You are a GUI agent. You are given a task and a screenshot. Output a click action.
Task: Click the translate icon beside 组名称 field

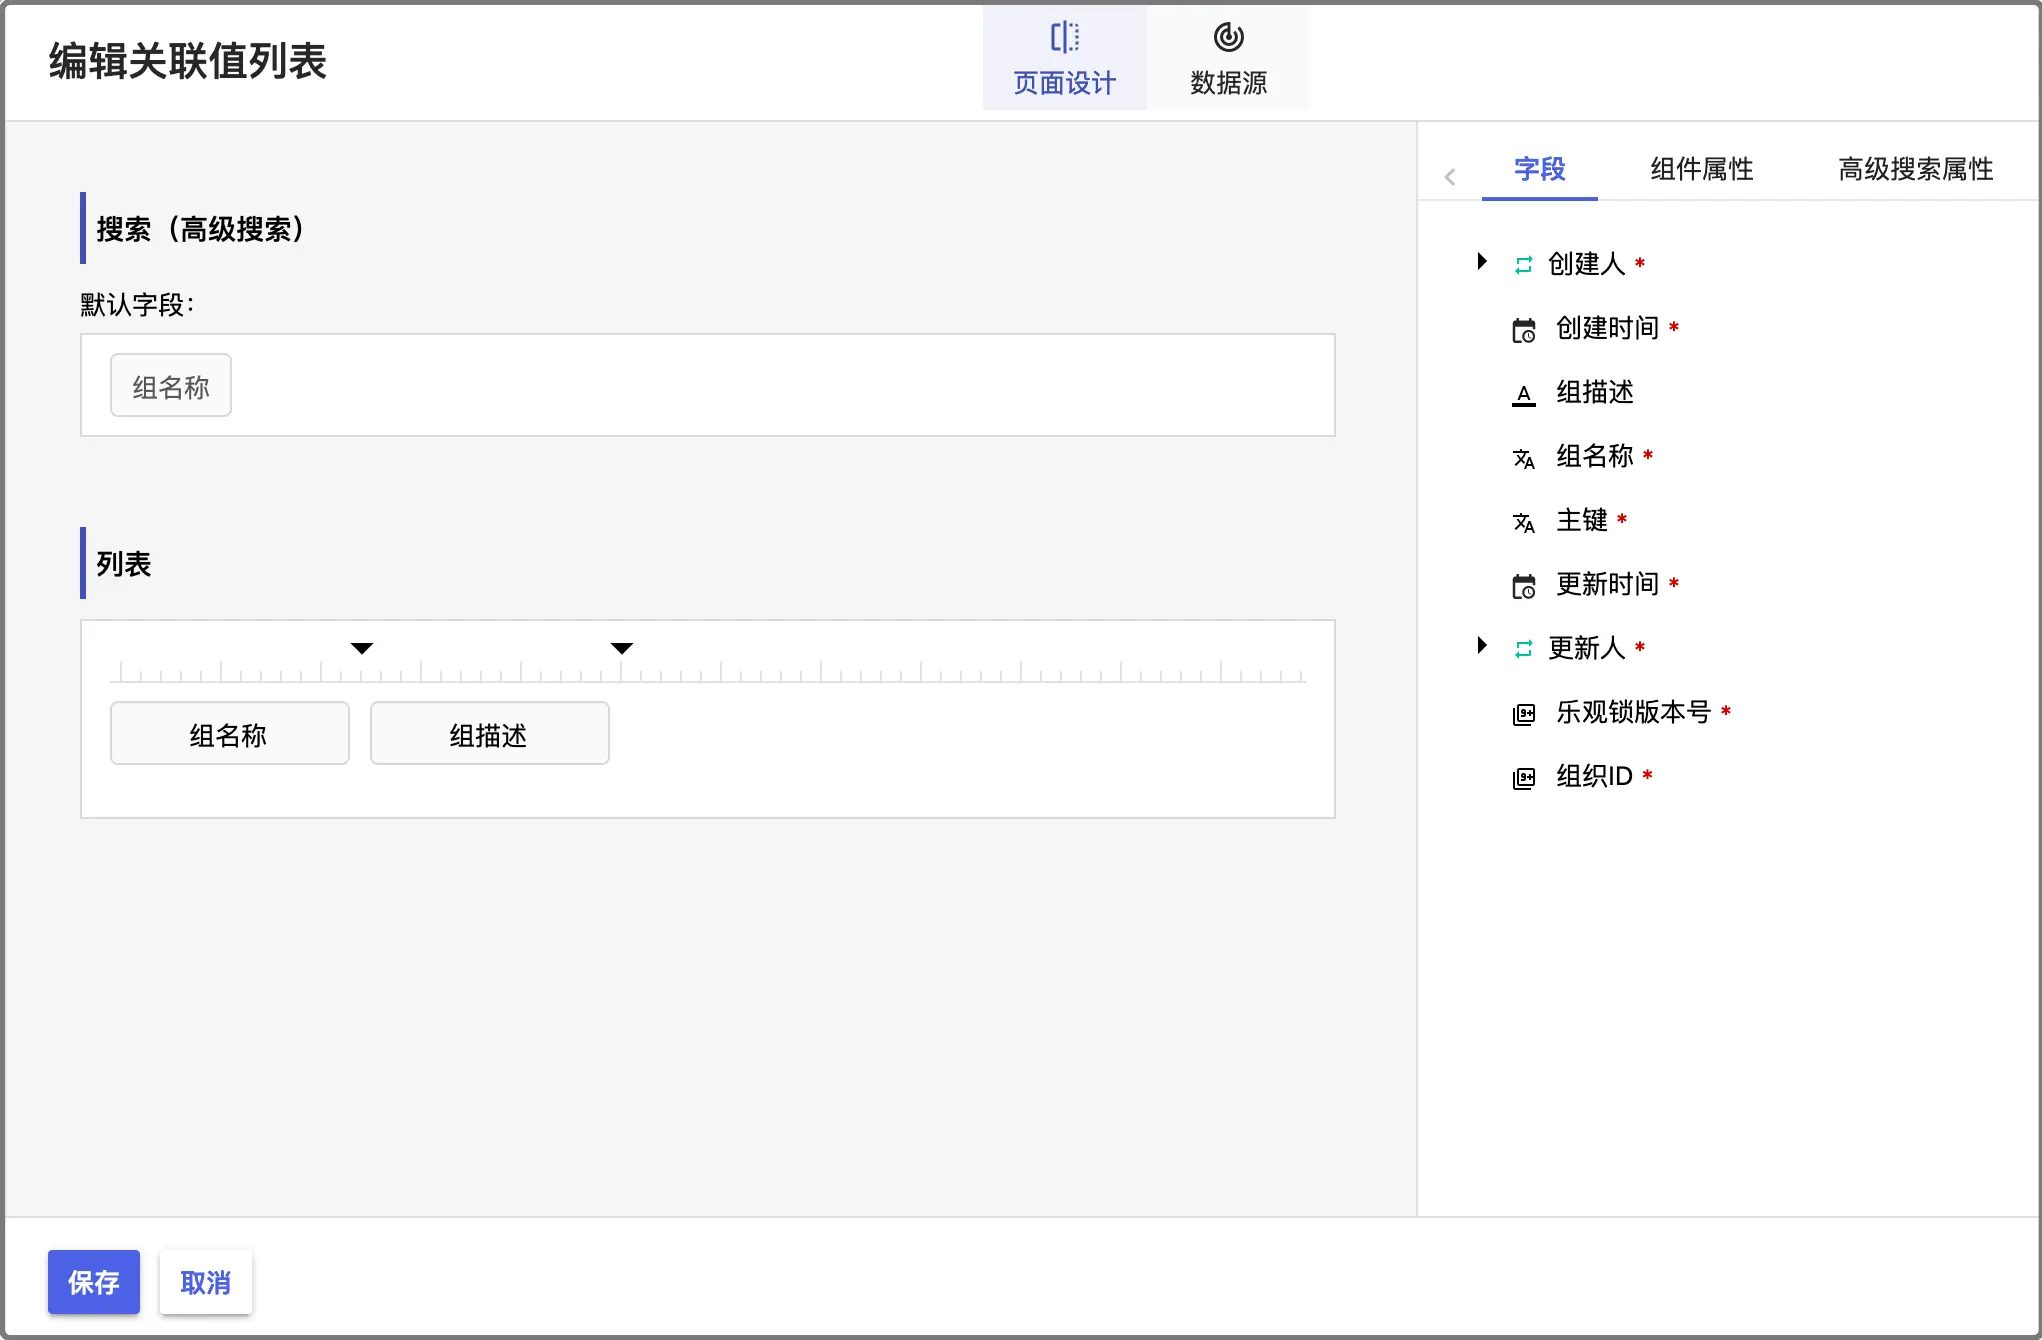[x=1523, y=458]
